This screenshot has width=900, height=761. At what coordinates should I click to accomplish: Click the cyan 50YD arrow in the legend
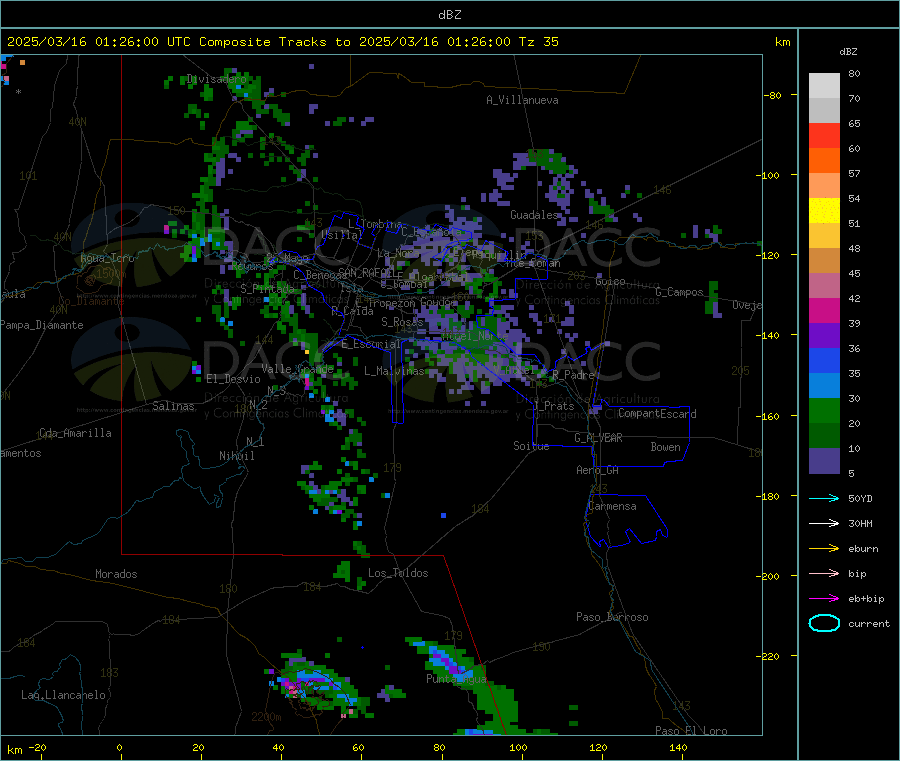(x=824, y=498)
